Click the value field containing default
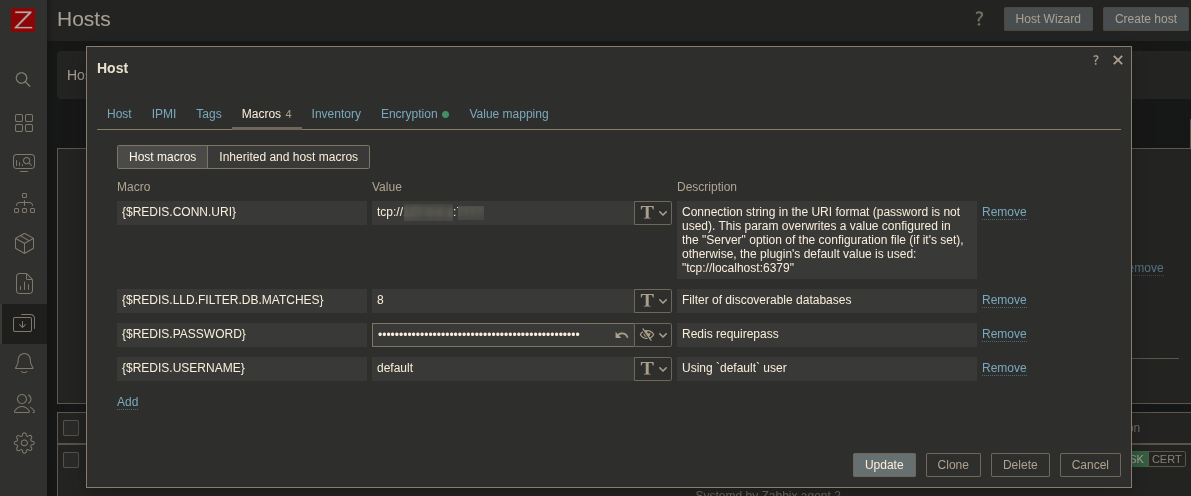This screenshot has height=496, width=1191. (x=503, y=369)
